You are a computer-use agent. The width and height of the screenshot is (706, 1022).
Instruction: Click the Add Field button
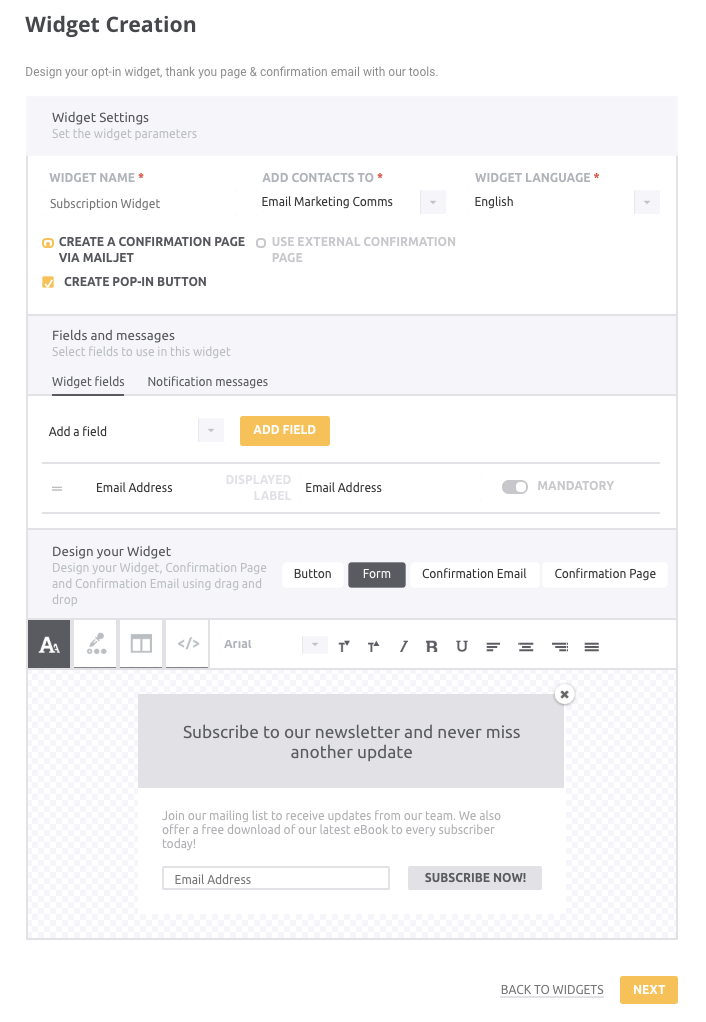pyautogui.click(x=285, y=431)
